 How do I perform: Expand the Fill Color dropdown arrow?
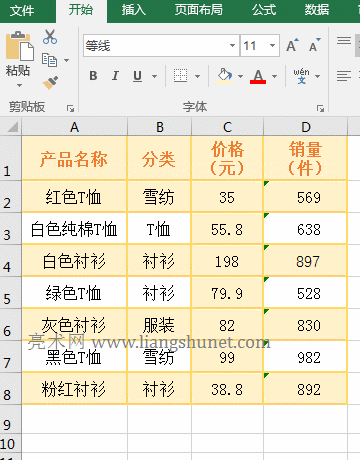pos(241,77)
